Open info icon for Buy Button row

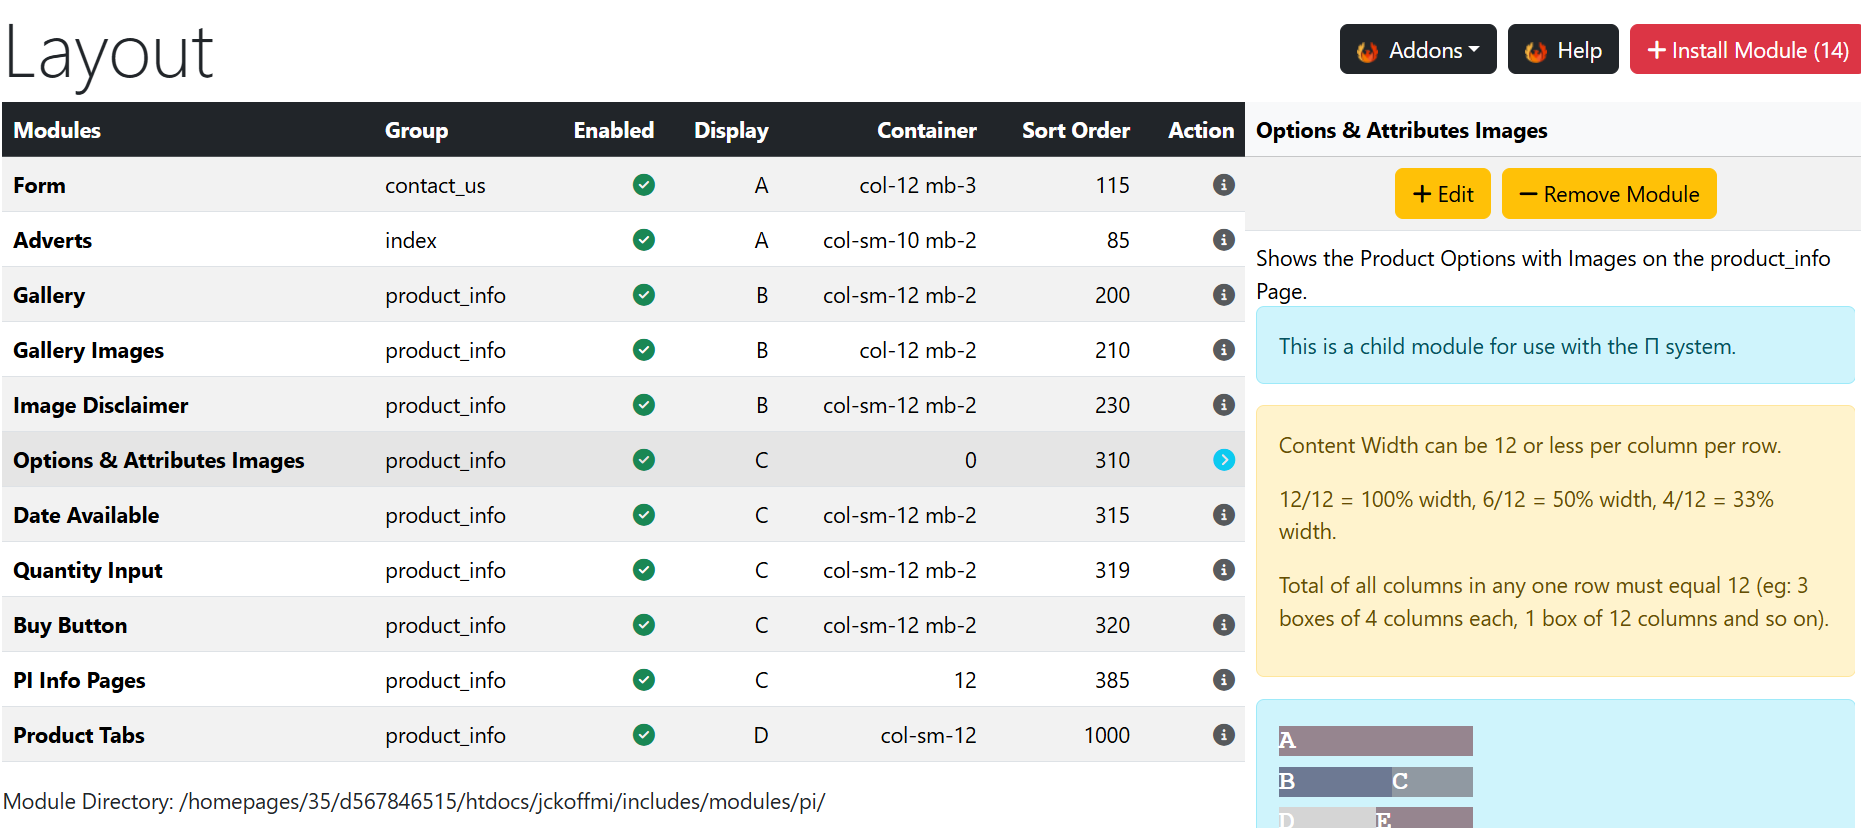pyautogui.click(x=1223, y=625)
